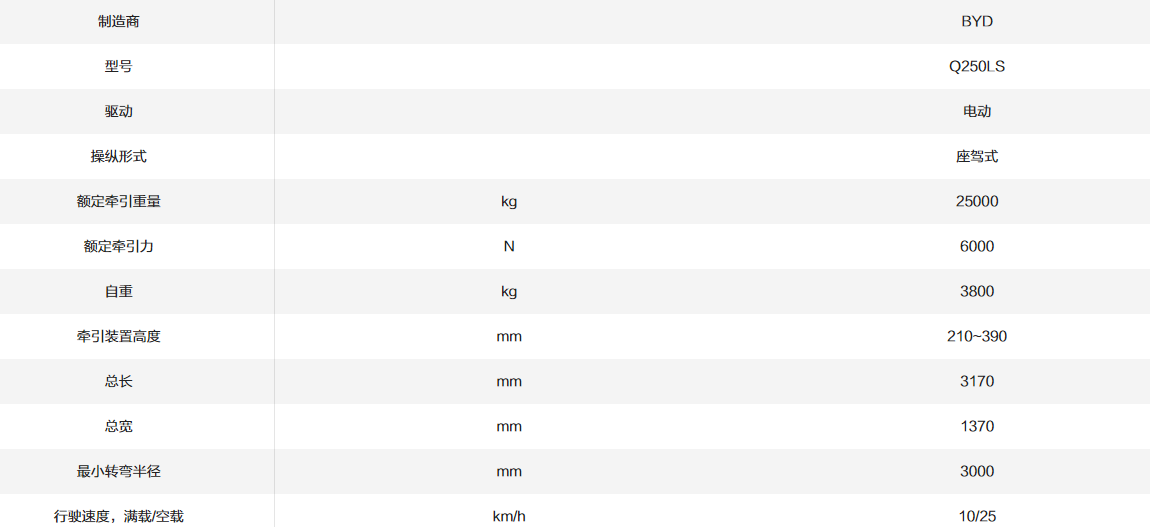Click the N unit cell
Image resolution: width=1150 pixels, height=527 pixels.
(509, 246)
